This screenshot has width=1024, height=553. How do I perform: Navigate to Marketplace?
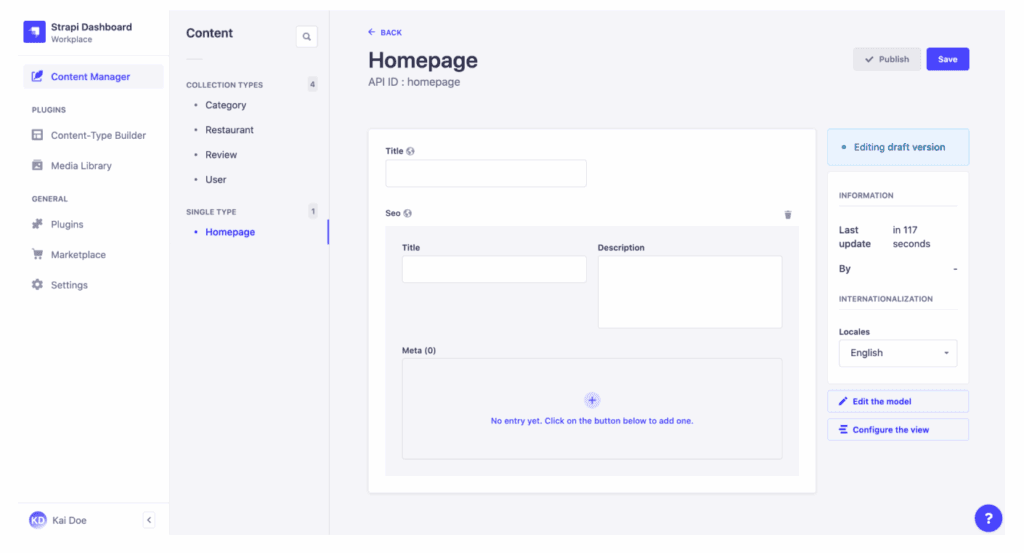click(78, 255)
